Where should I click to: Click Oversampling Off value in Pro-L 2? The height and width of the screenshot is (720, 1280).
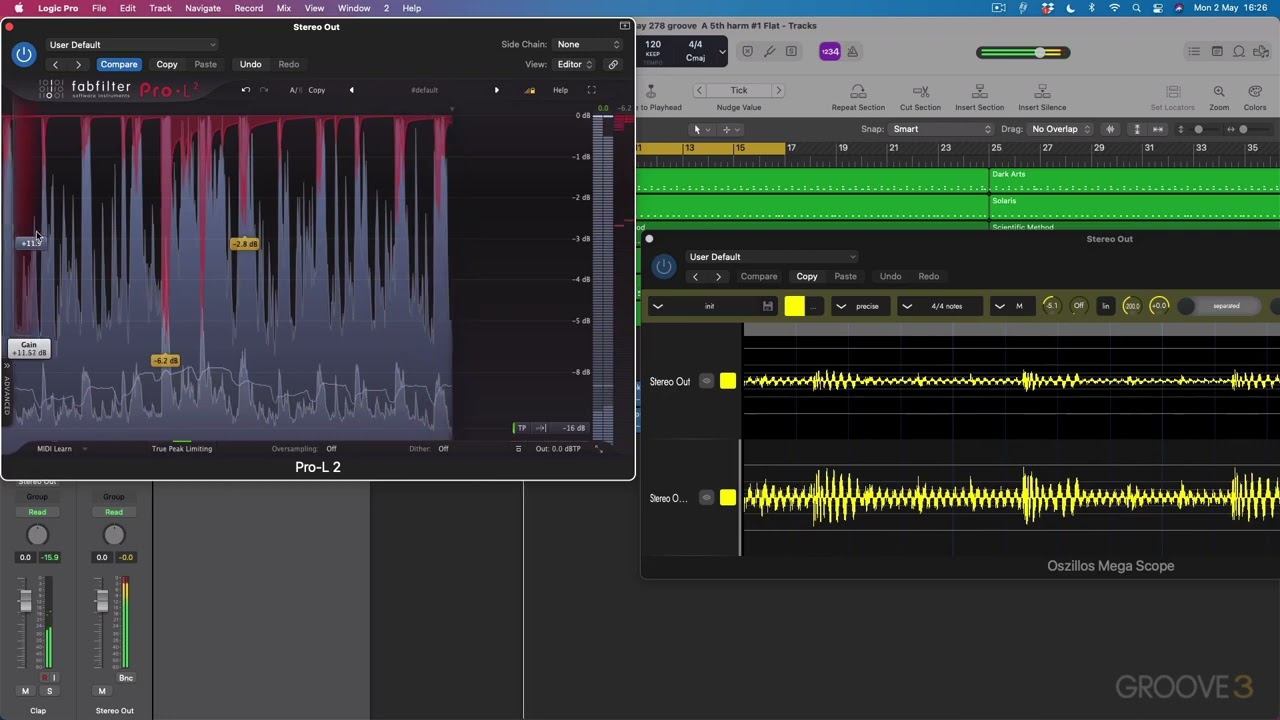click(331, 449)
